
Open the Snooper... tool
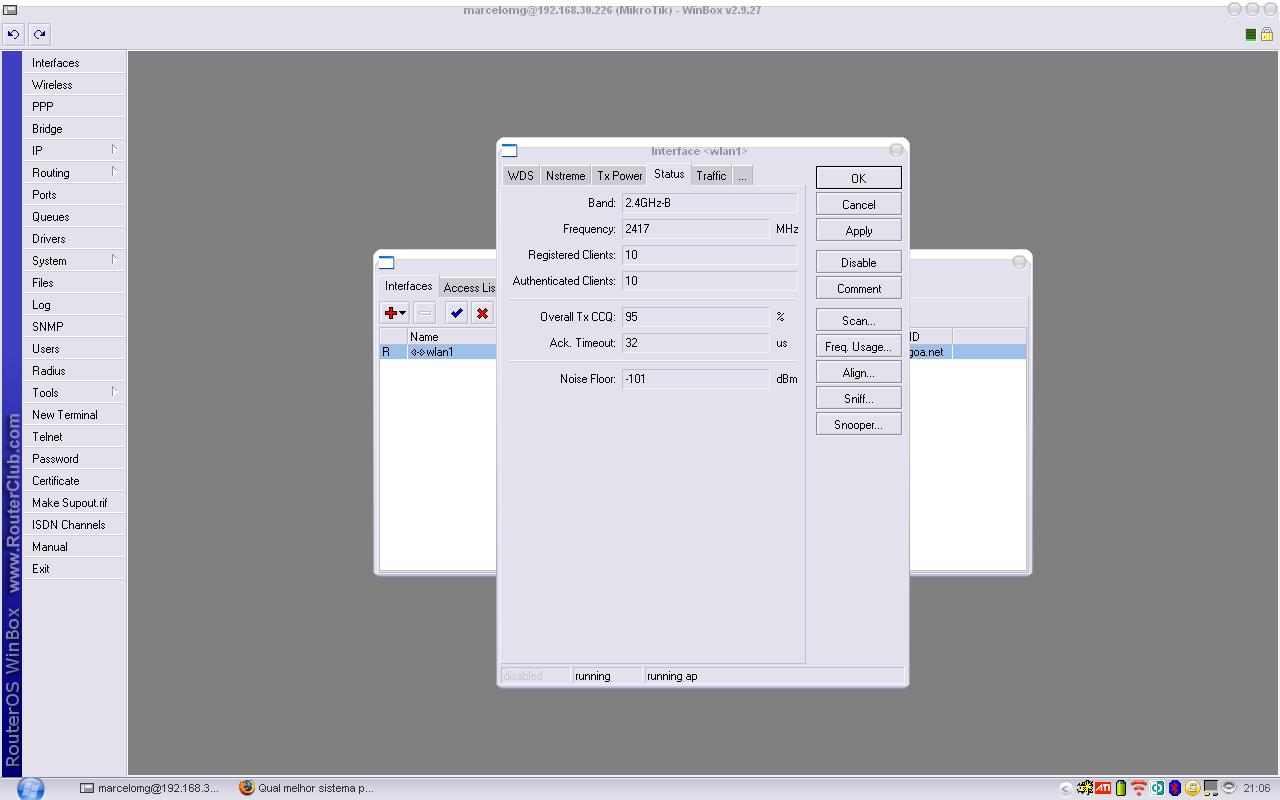tap(858, 424)
